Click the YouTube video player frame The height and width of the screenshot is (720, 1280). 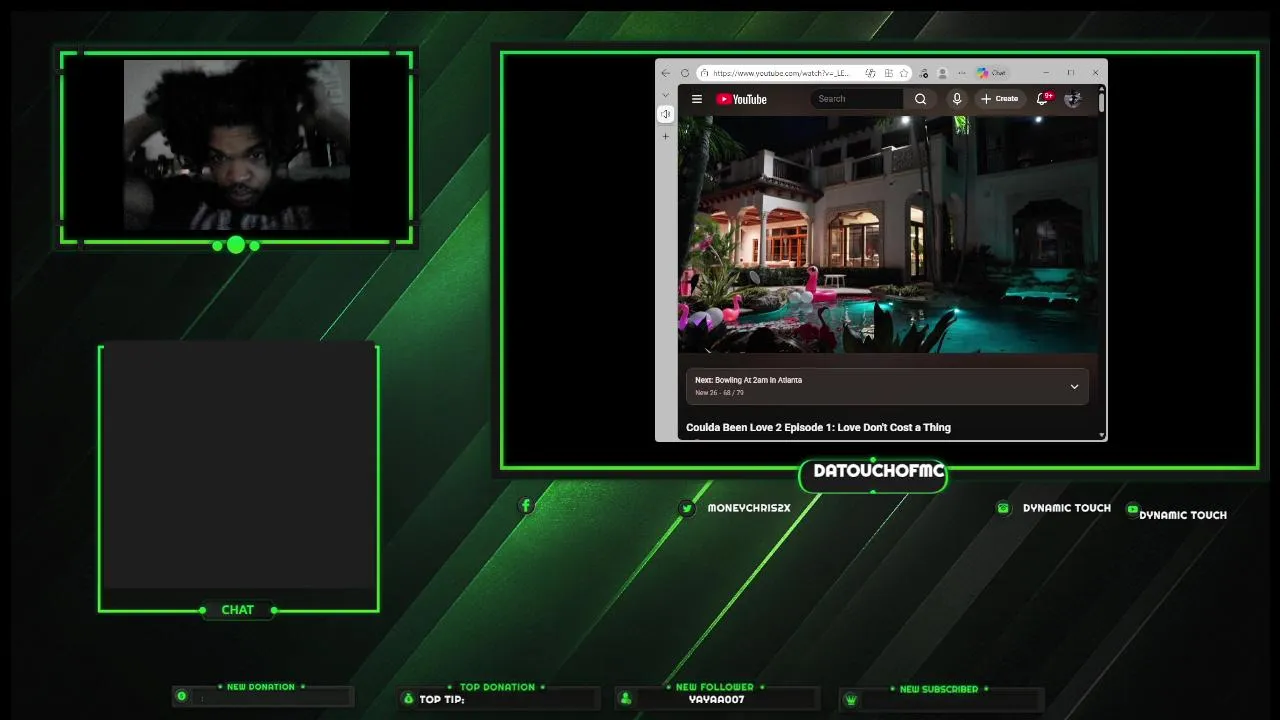point(888,234)
